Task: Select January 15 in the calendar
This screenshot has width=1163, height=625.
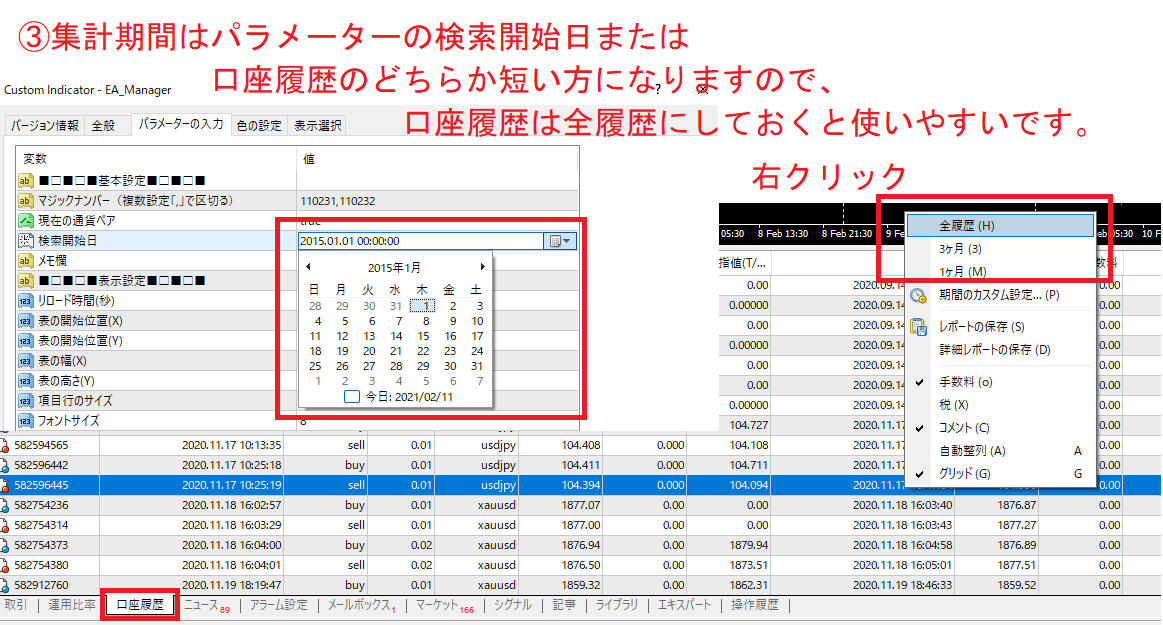Action: click(423, 336)
